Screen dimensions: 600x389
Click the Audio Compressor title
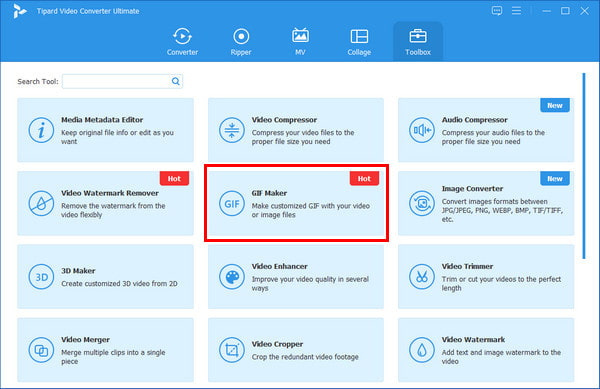474,120
